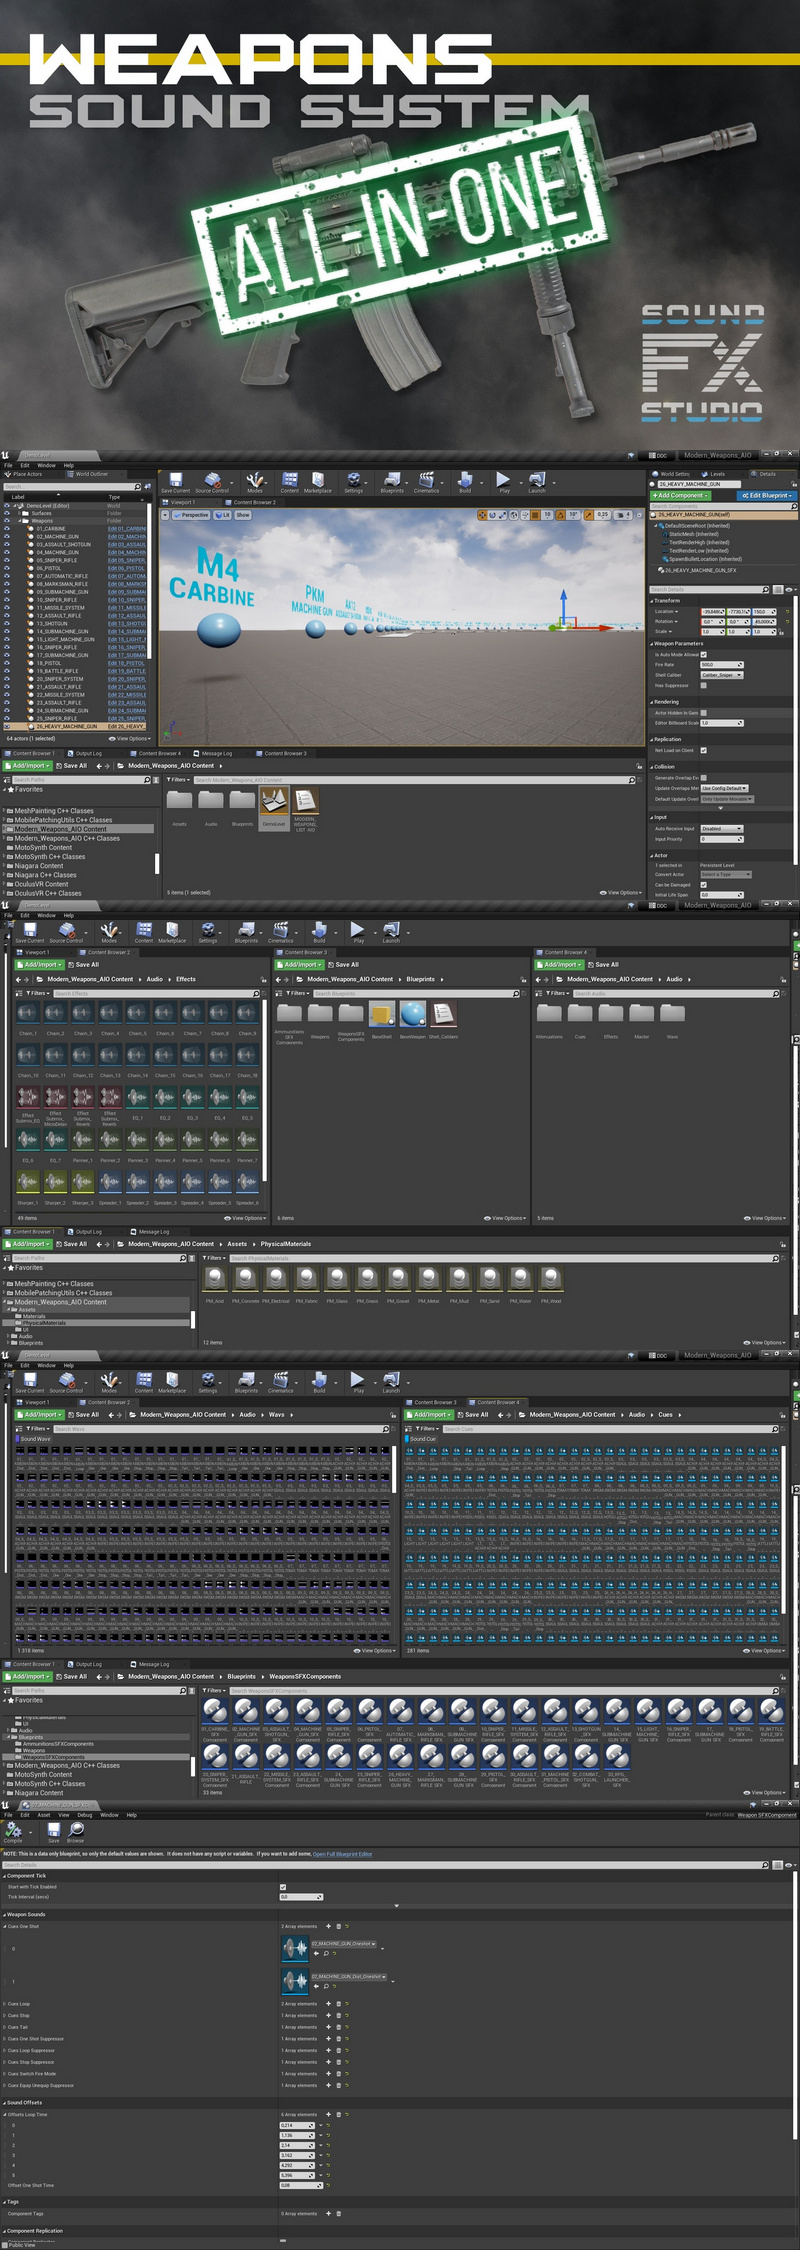The width and height of the screenshot is (800, 2250).
Task: Click the Compile blueprint toolbar icon
Action: [x=14, y=1831]
